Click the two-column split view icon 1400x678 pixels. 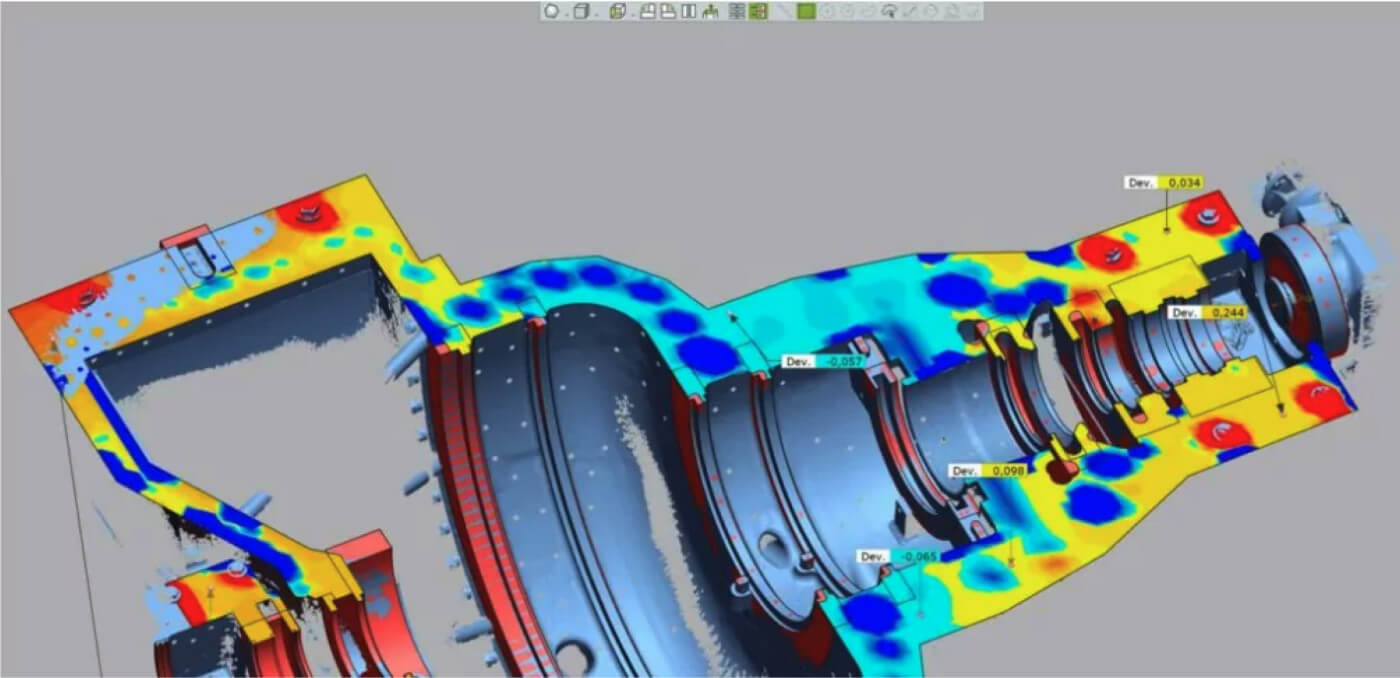[x=688, y=12]
